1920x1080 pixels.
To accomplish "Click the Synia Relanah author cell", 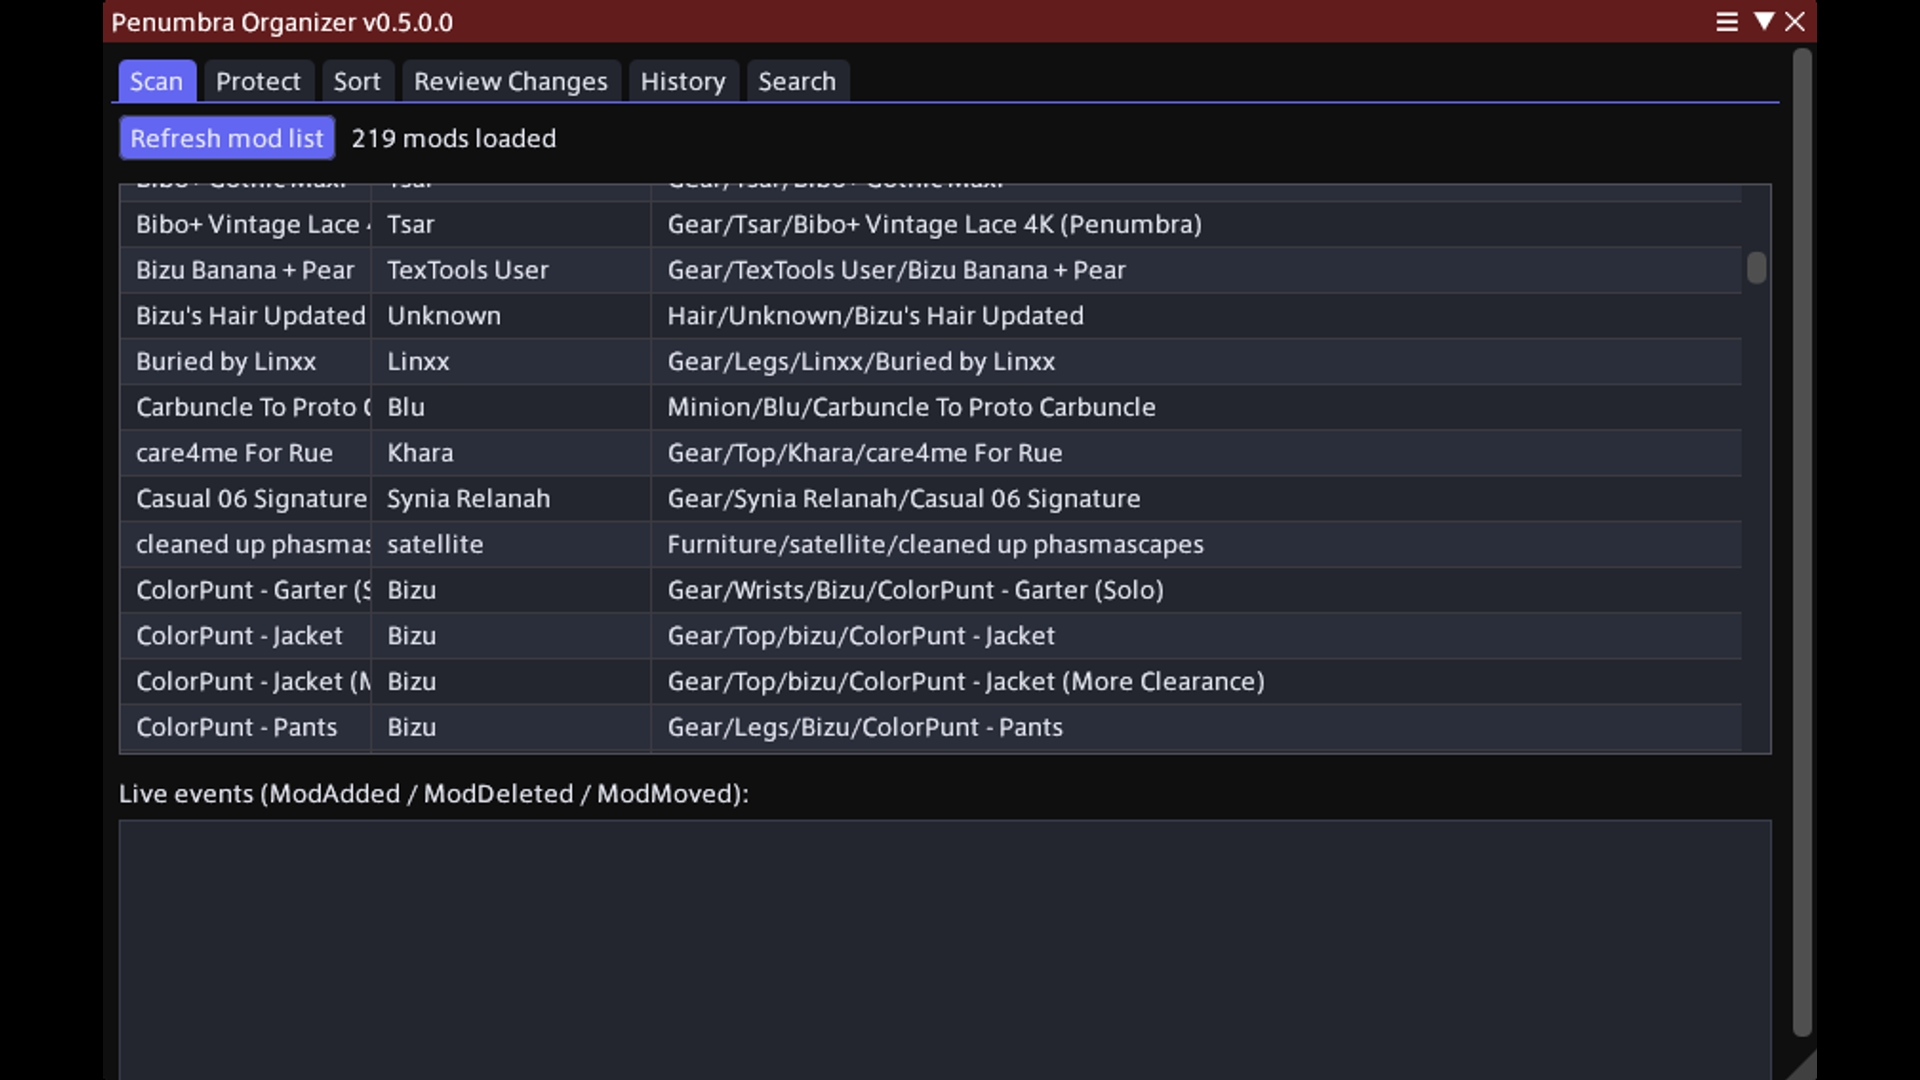I will (x=469, y=499).
